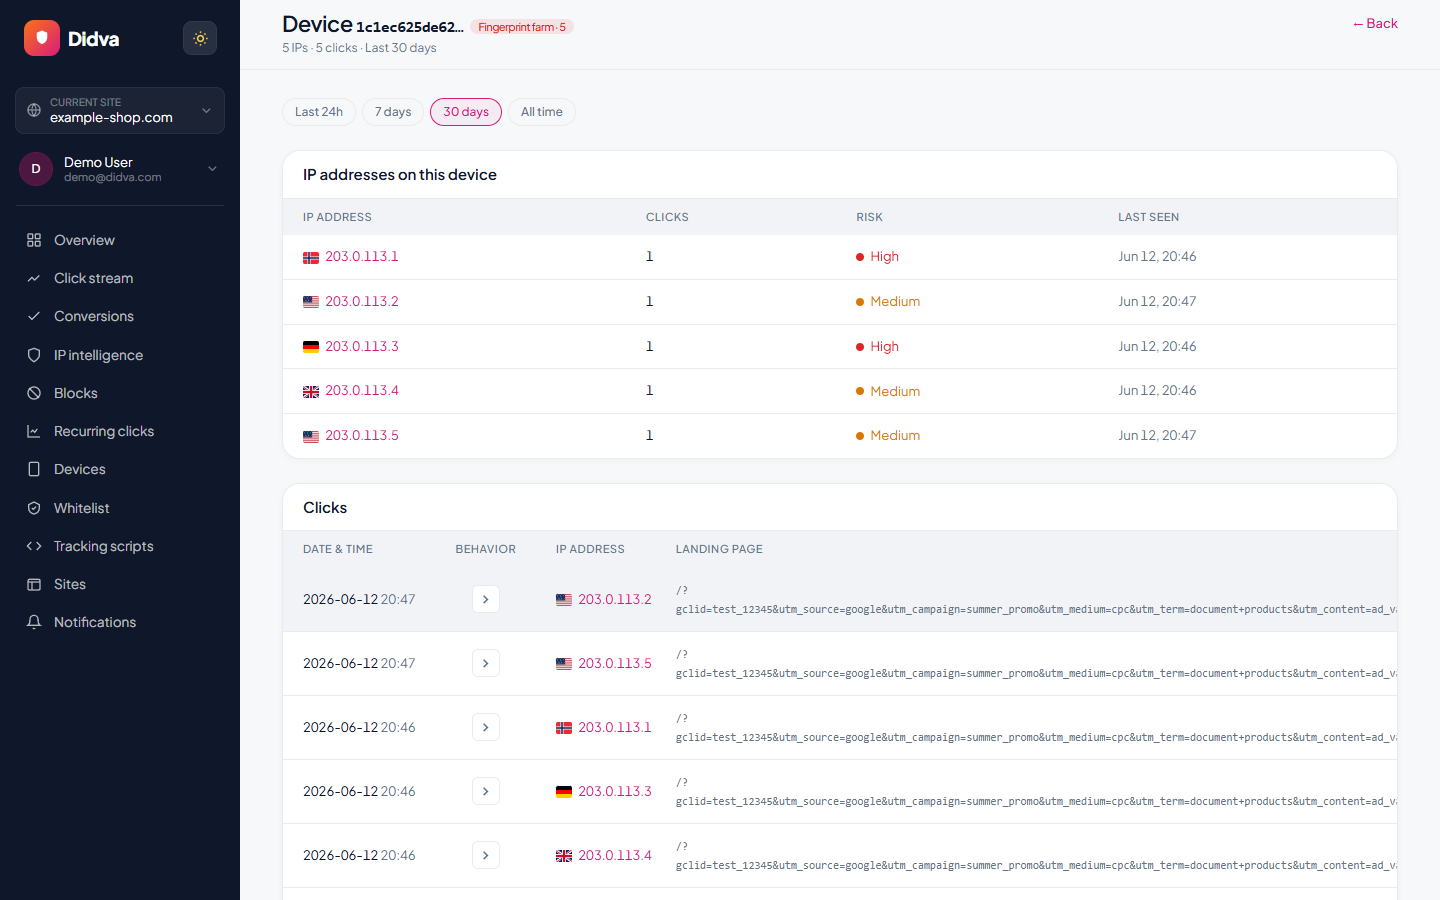
Task: Open 203.0.113.2 link in Clicks table
Action: [614, 599]
